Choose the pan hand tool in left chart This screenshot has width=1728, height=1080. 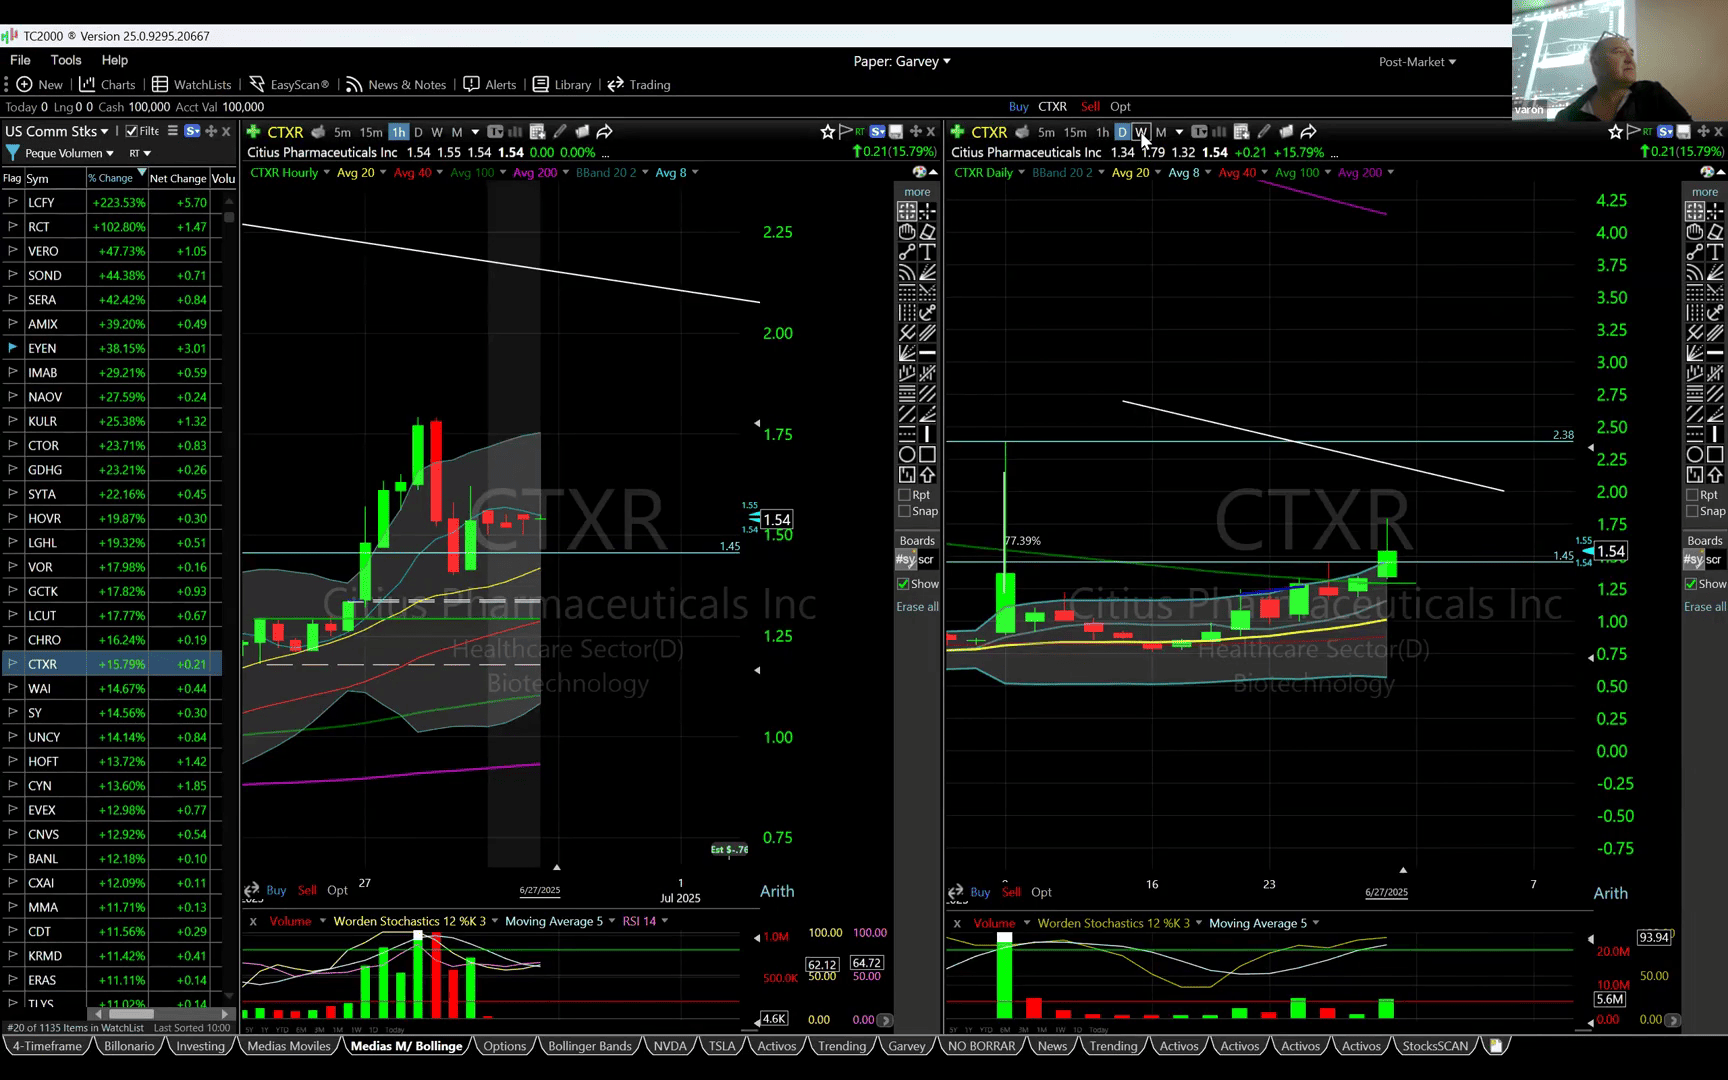pyautogui.click(x=907, y=232)
